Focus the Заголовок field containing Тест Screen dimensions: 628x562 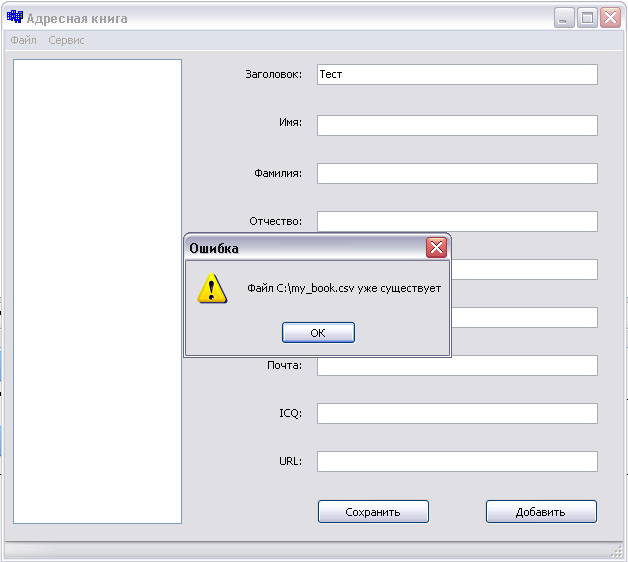(x=457, y=75)
